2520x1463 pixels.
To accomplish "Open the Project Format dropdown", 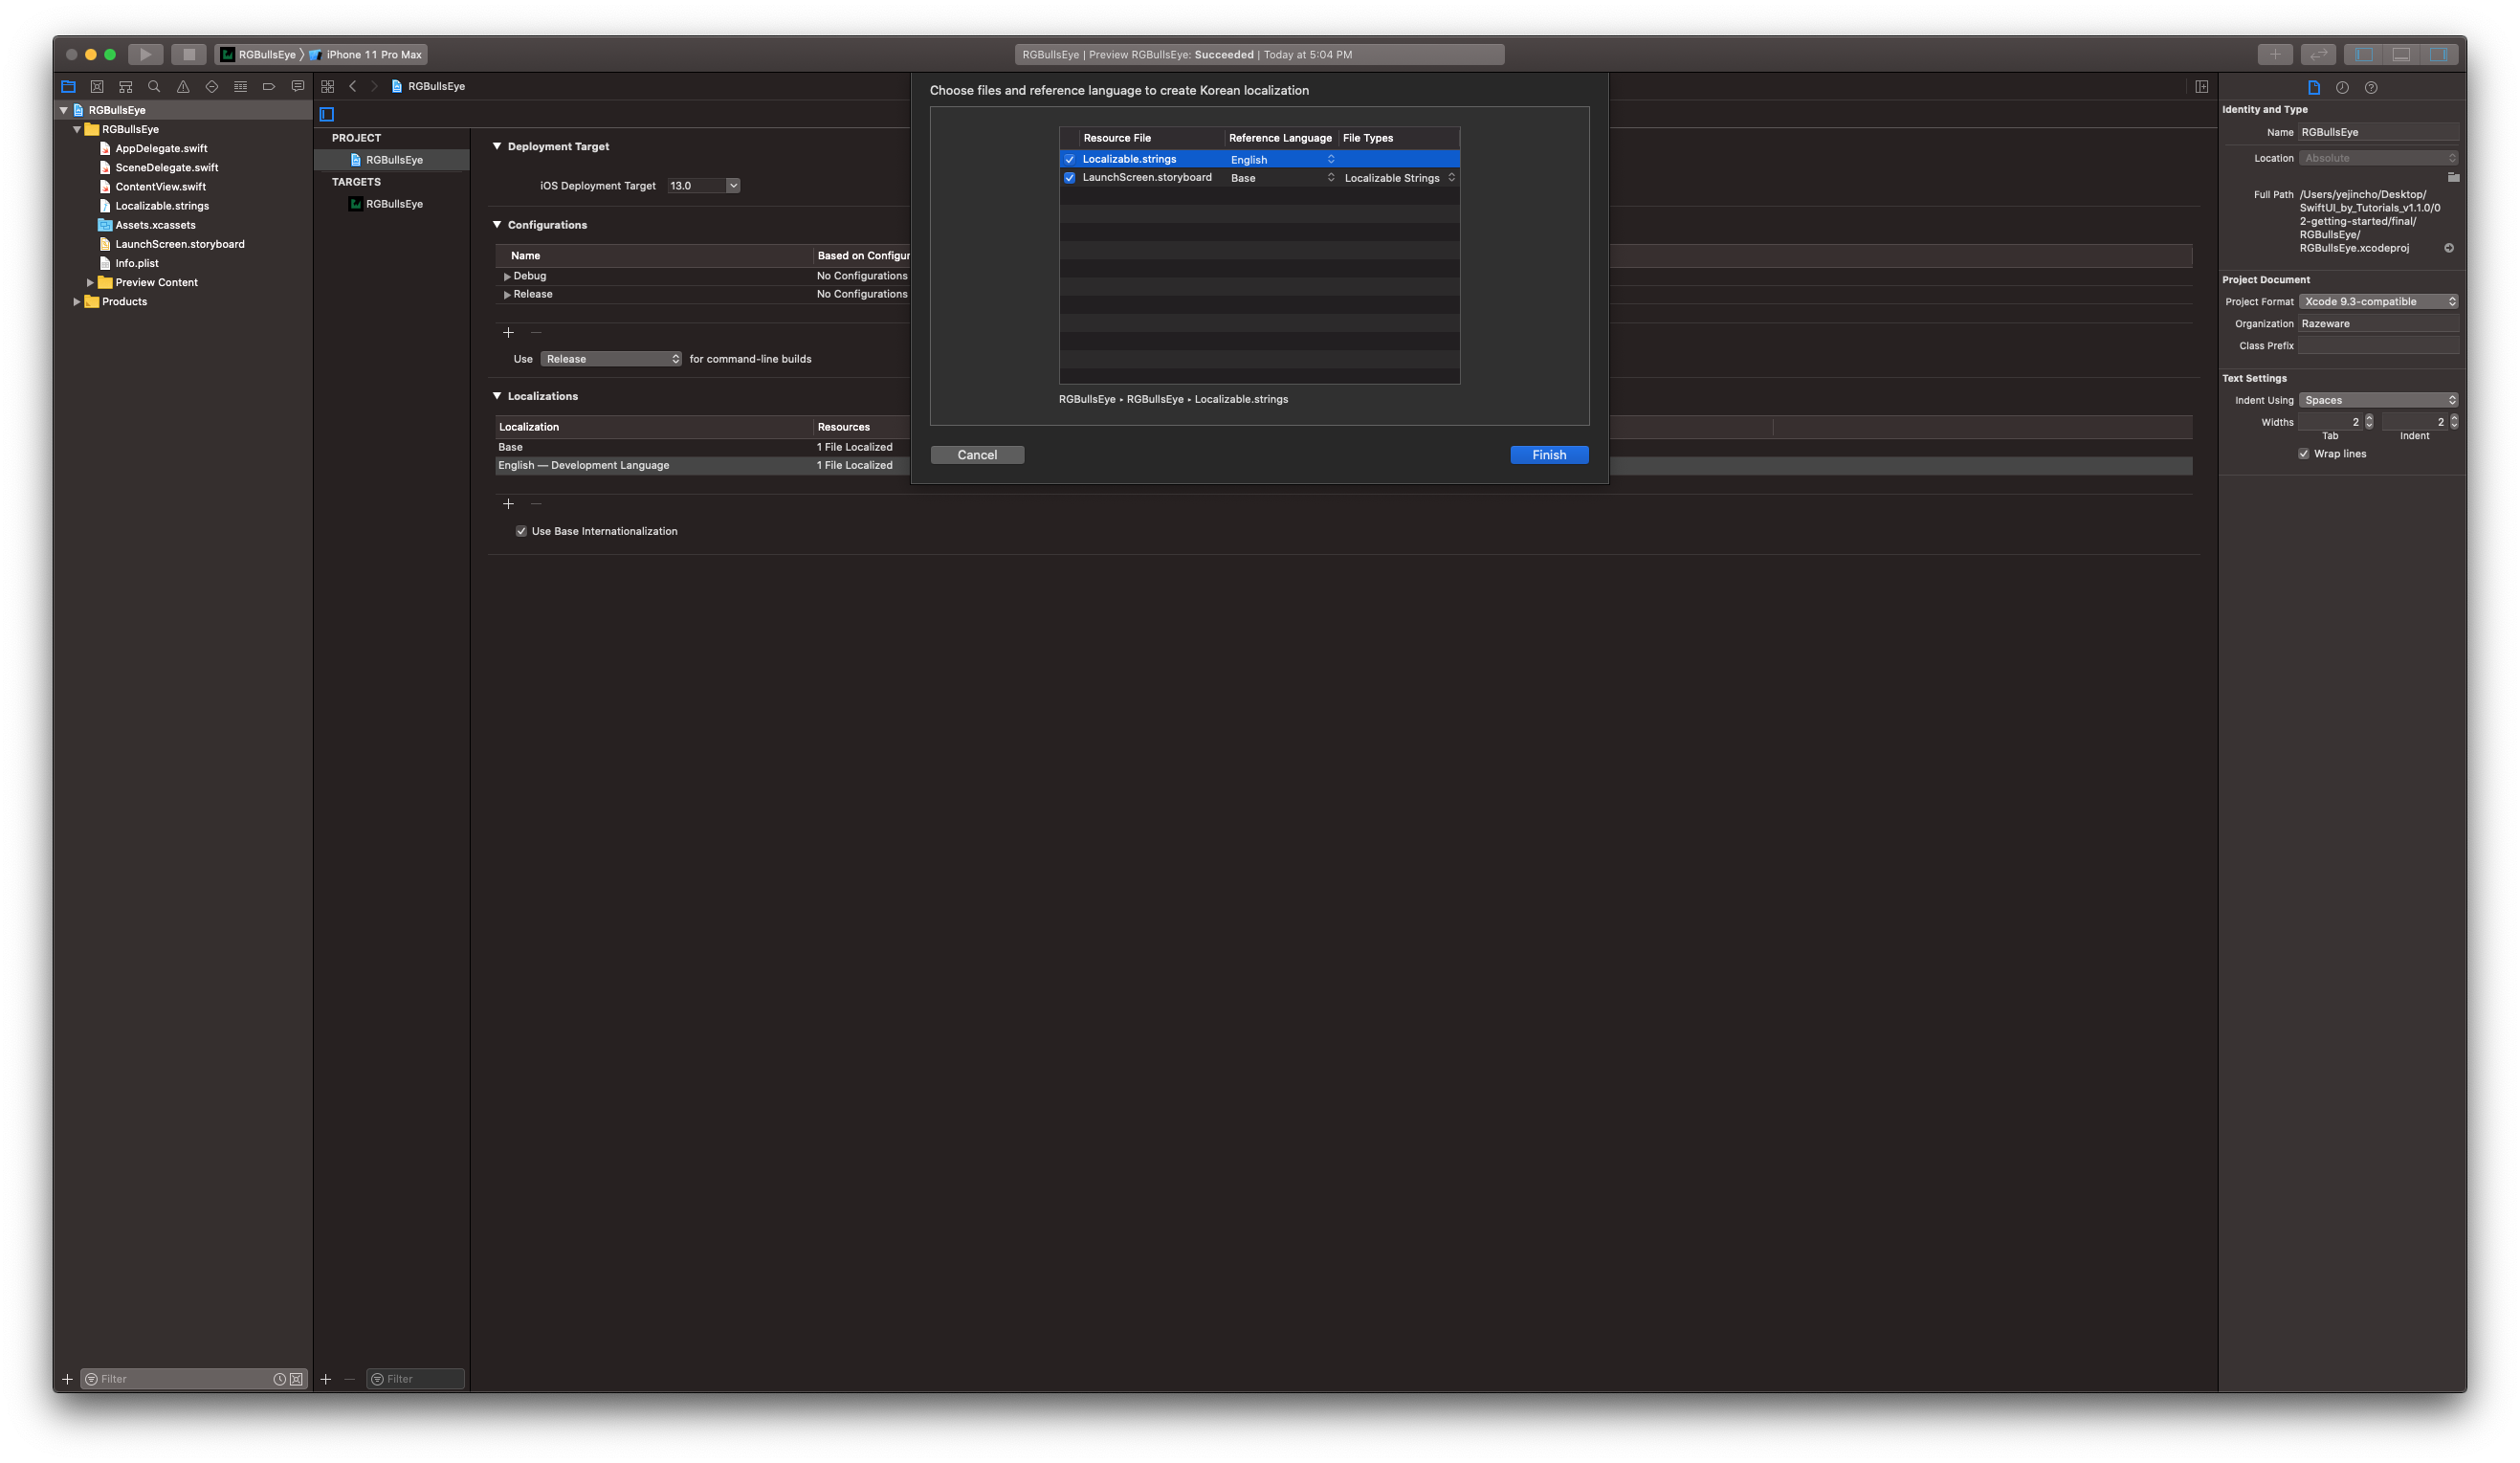I will pyautogui.click(x=2378, y=301).
